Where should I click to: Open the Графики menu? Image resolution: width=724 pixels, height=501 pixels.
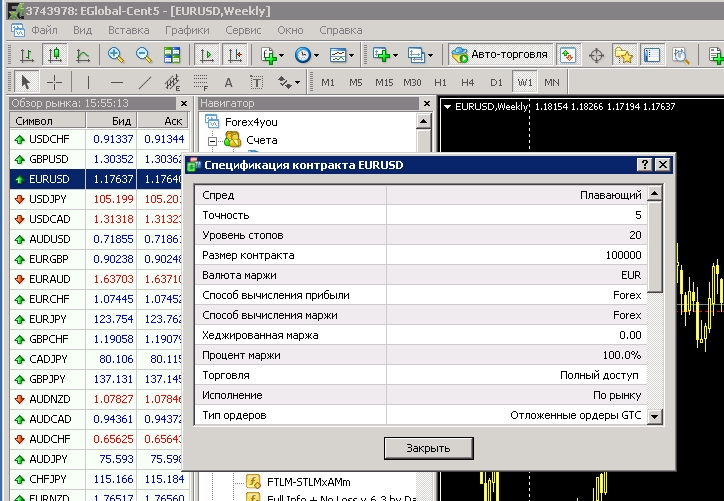tap(187, 30)
